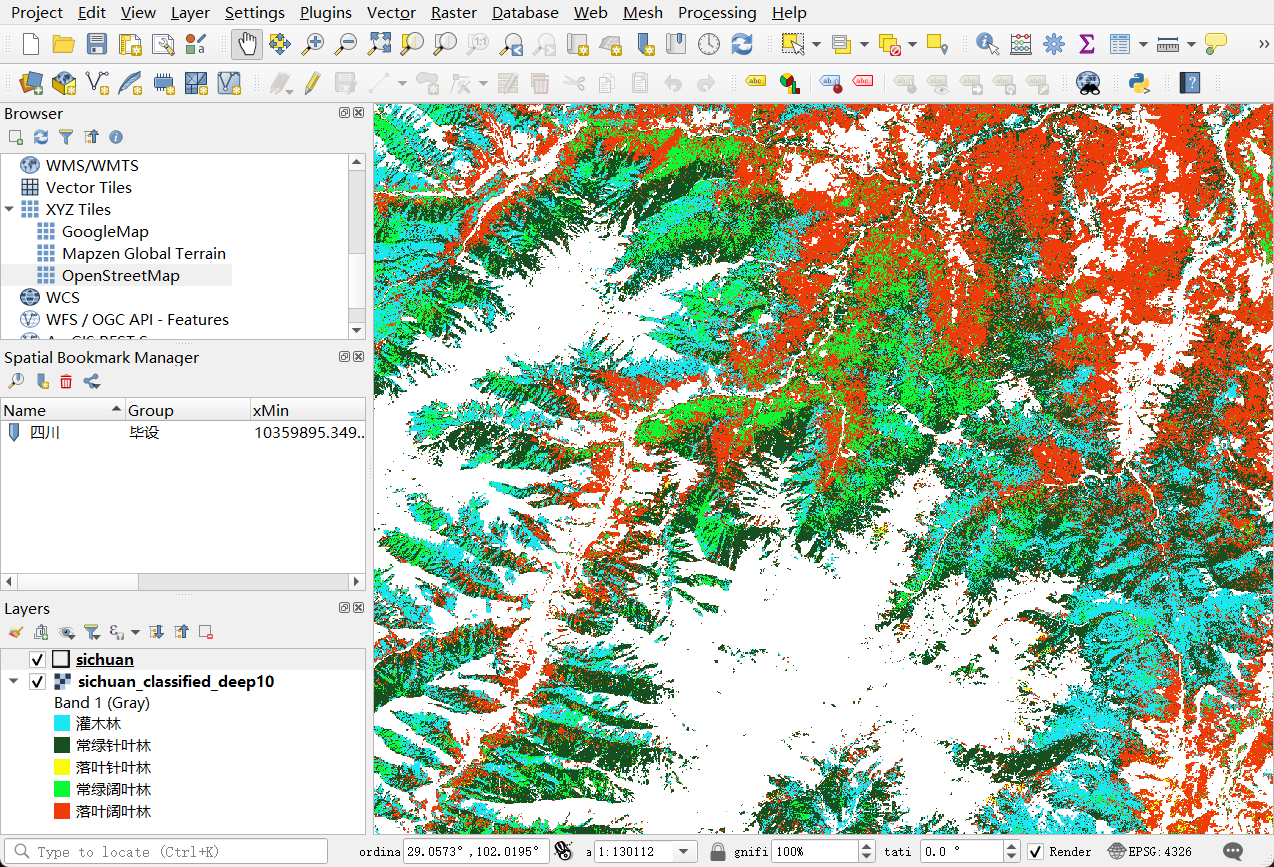The image size is (1274, 867).
Task: Open the Layer Styling panel
Action: (14, 631)
